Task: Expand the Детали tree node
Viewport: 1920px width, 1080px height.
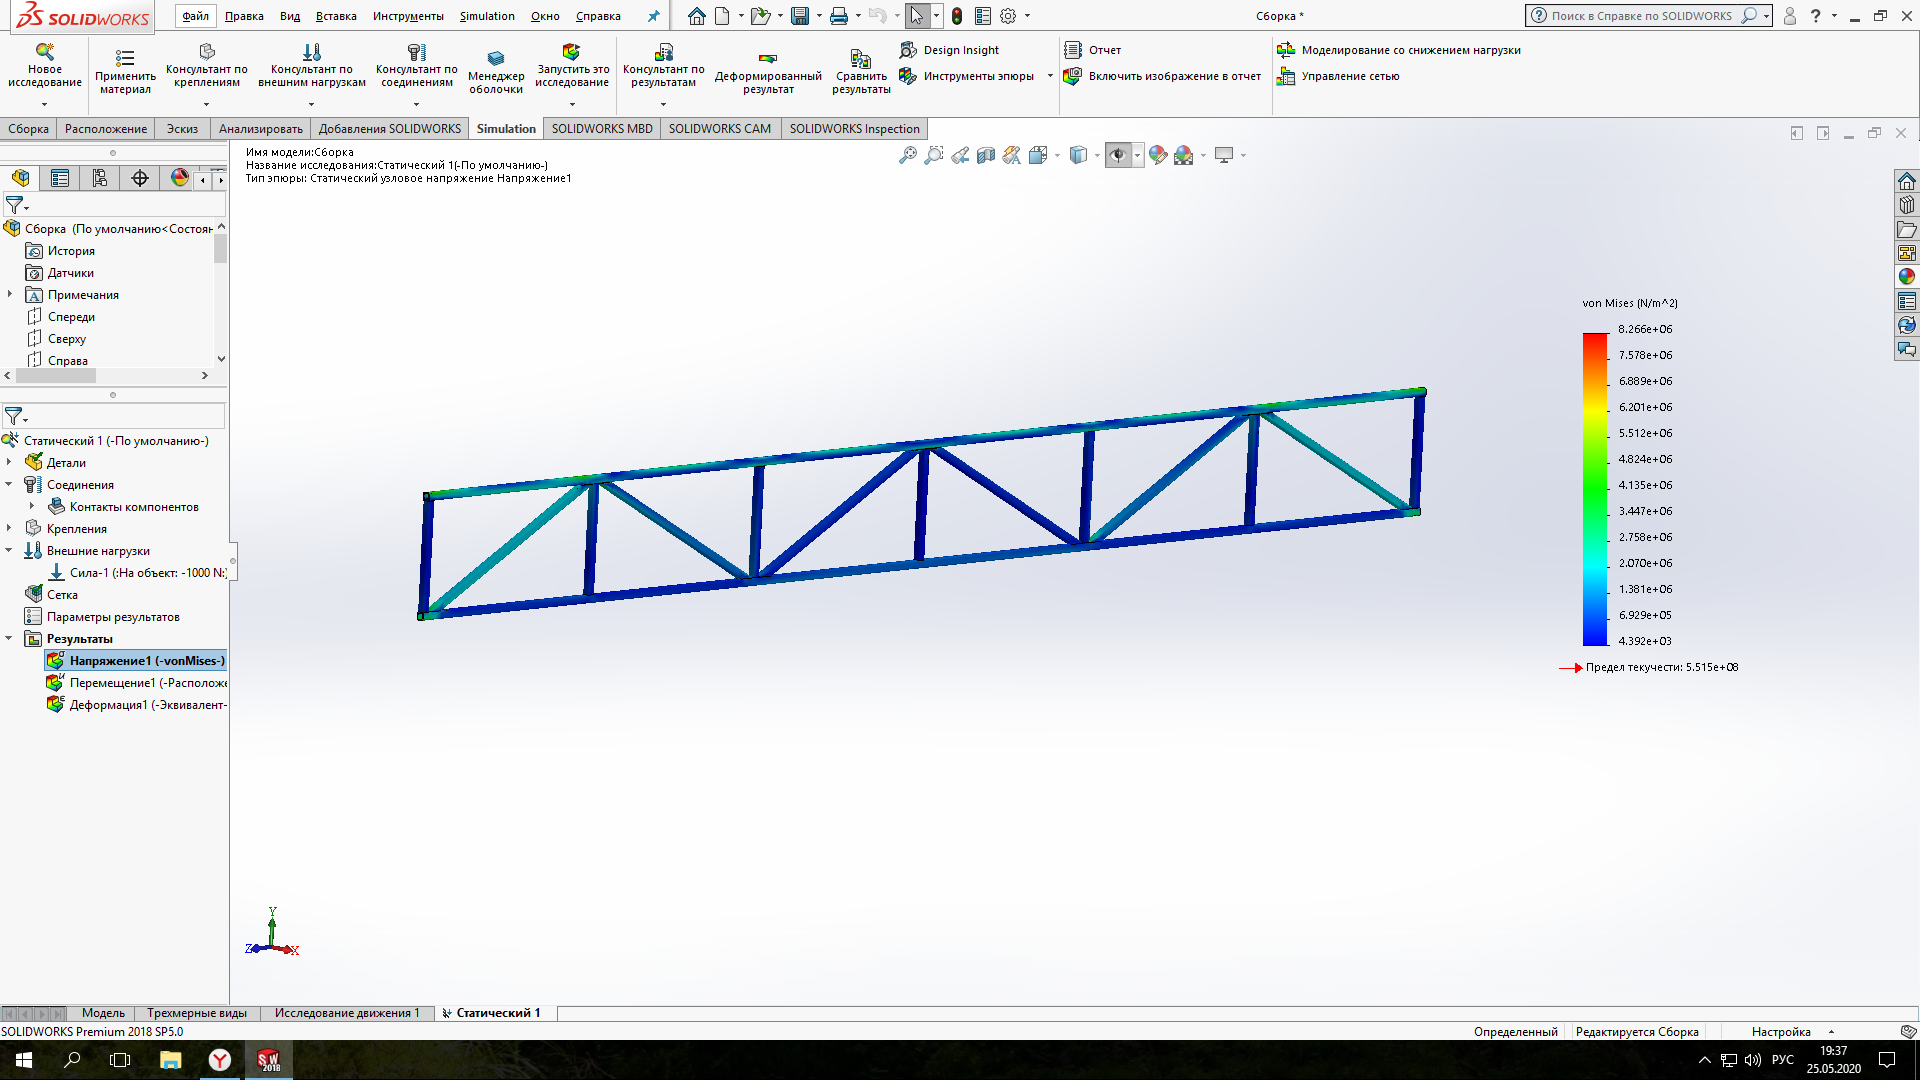Action: tap(9, 462)
